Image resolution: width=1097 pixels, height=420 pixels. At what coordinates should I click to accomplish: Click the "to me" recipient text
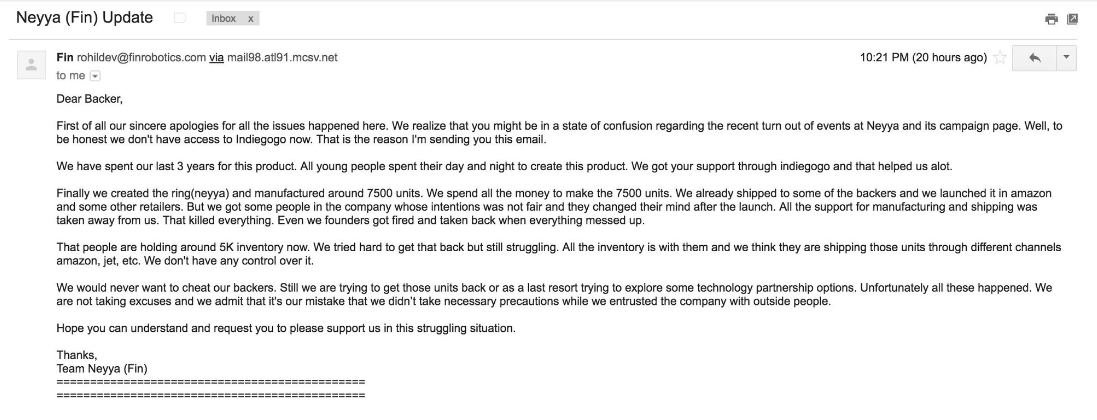pos(71,76)
